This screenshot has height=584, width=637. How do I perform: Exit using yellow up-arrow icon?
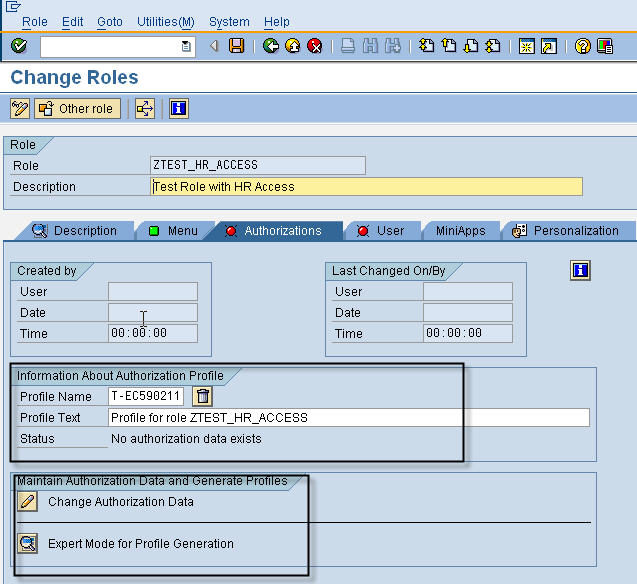292,46
